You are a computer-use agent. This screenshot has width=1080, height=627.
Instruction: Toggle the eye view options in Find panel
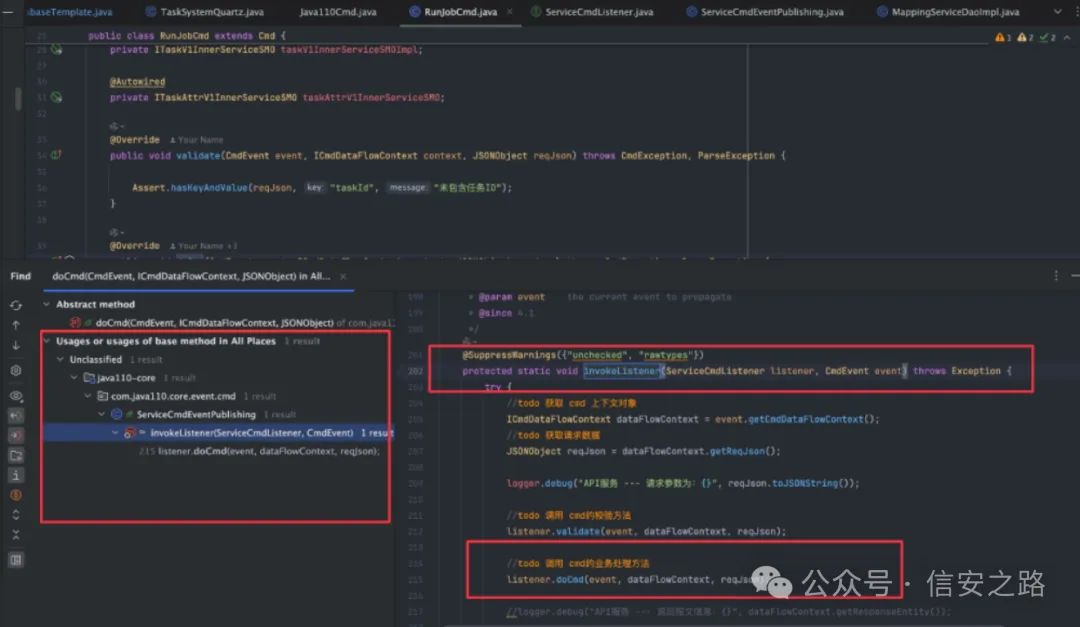pos(16,396)
